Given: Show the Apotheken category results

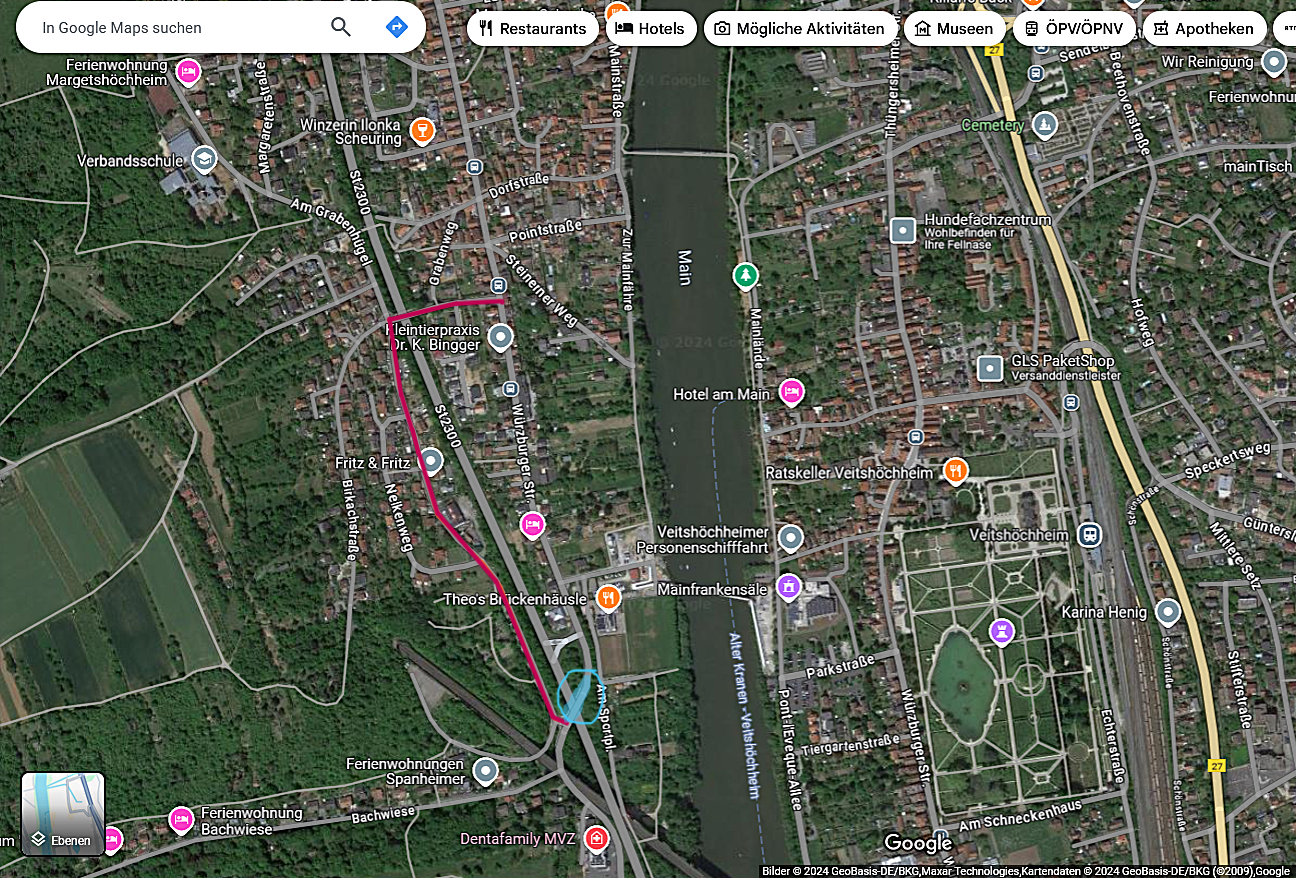Looking at the screenshot, I should pos(1204,28).
